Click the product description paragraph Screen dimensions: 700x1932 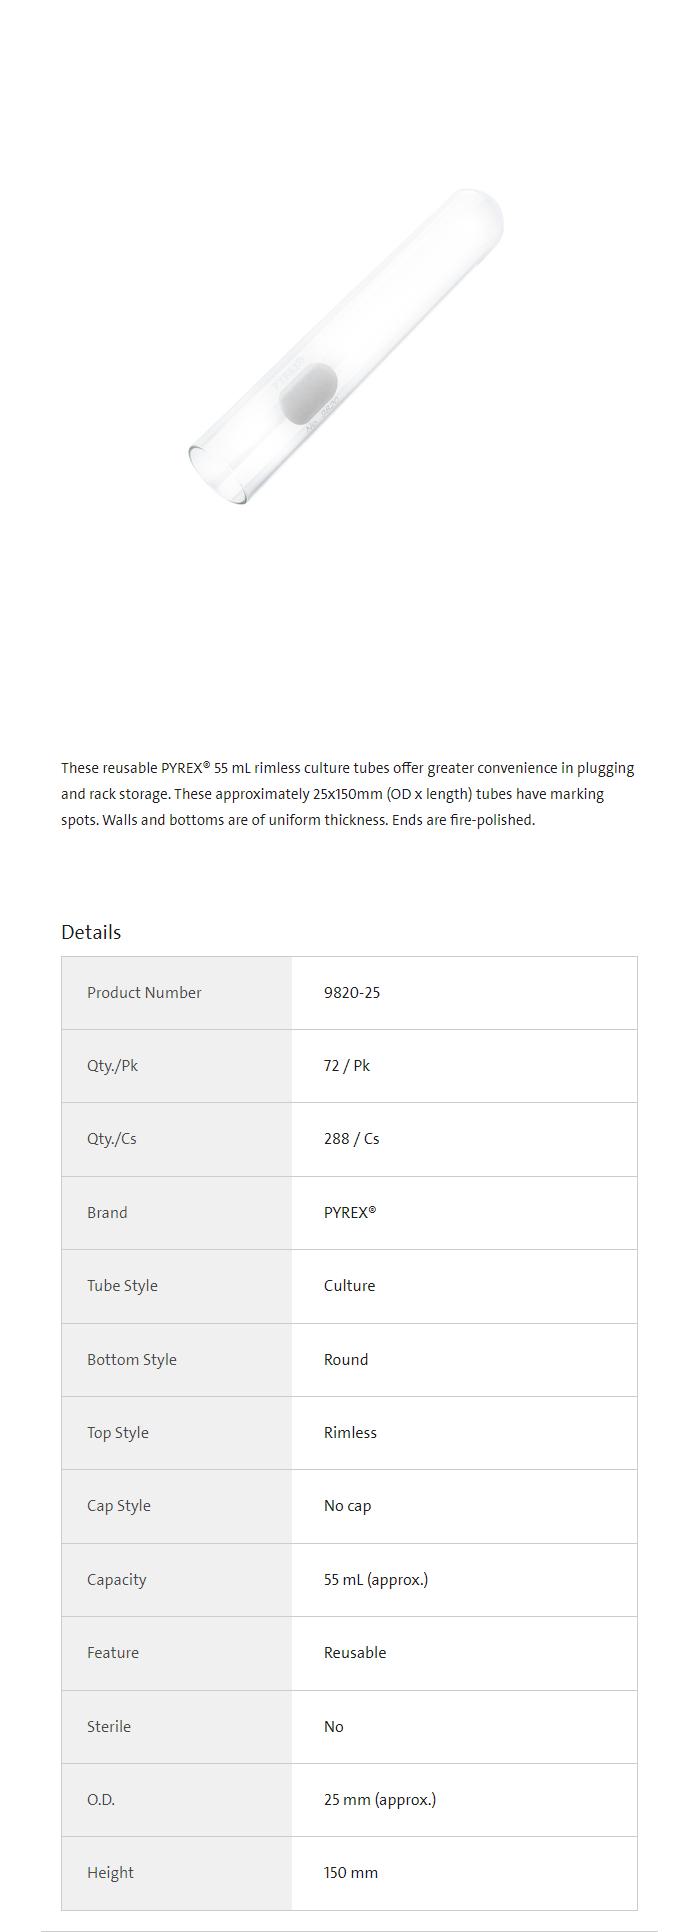(x=348, y=794)
